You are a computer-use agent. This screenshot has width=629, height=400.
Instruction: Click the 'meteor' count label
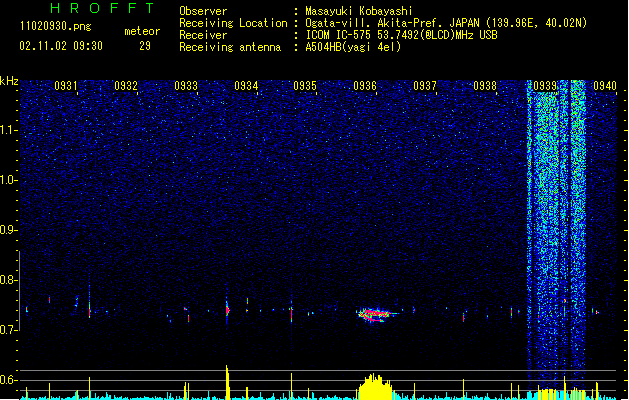pos(142,31)
